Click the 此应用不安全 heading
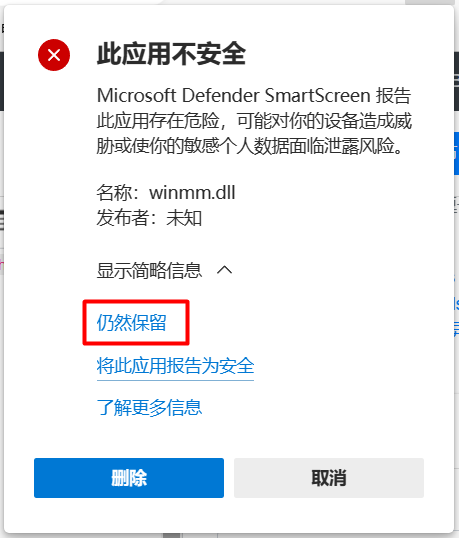The height and width of the screenshot is (538, 459). tap(171, 54)
